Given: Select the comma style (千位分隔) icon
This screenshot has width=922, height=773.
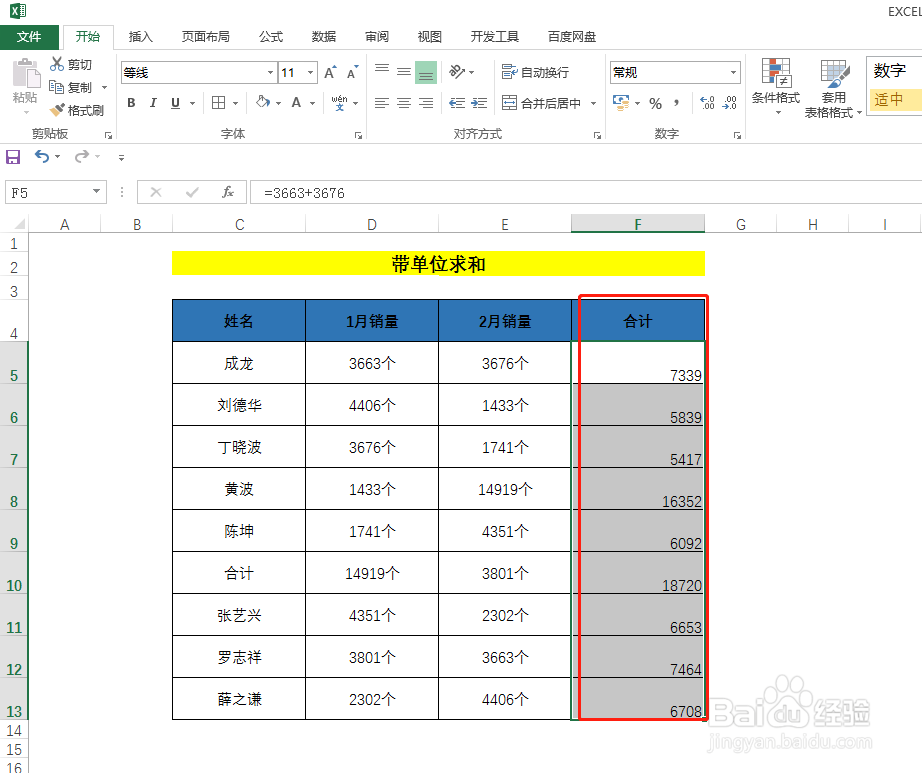Looking at the screenshot, I should pyautogui.click(x=676, y=102).
